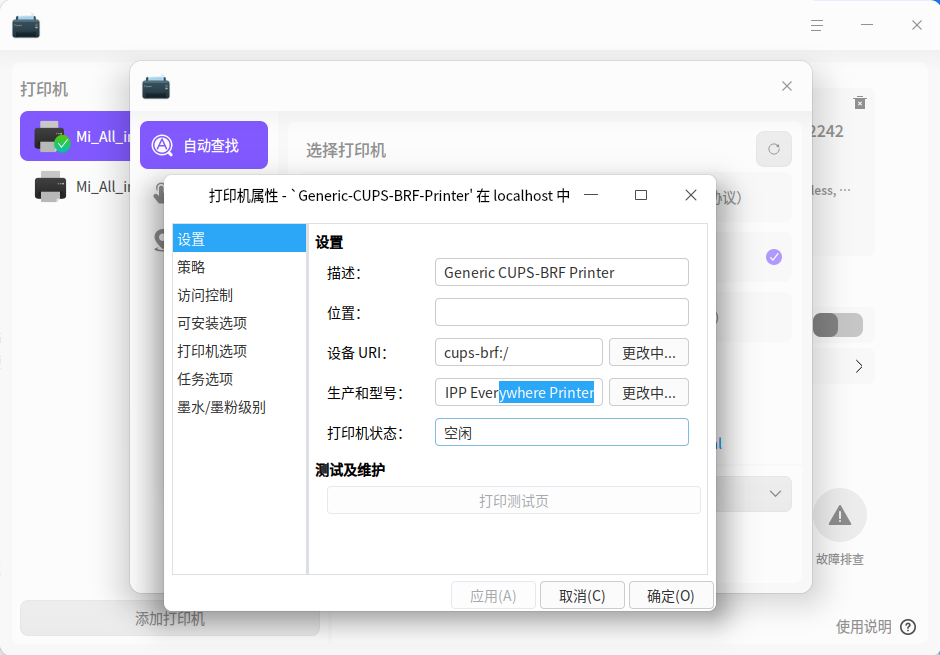
Task: Click 应用(A) button
Action: pyautogui.click(x=493, y=596)
